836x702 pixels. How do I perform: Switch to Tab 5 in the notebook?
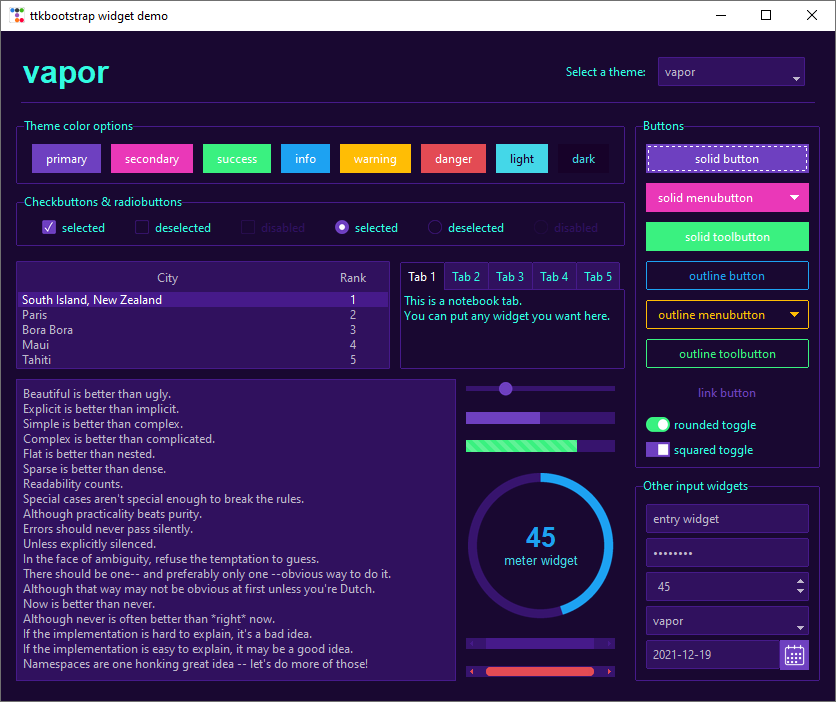pyautogui.click(x=597, y=276)
